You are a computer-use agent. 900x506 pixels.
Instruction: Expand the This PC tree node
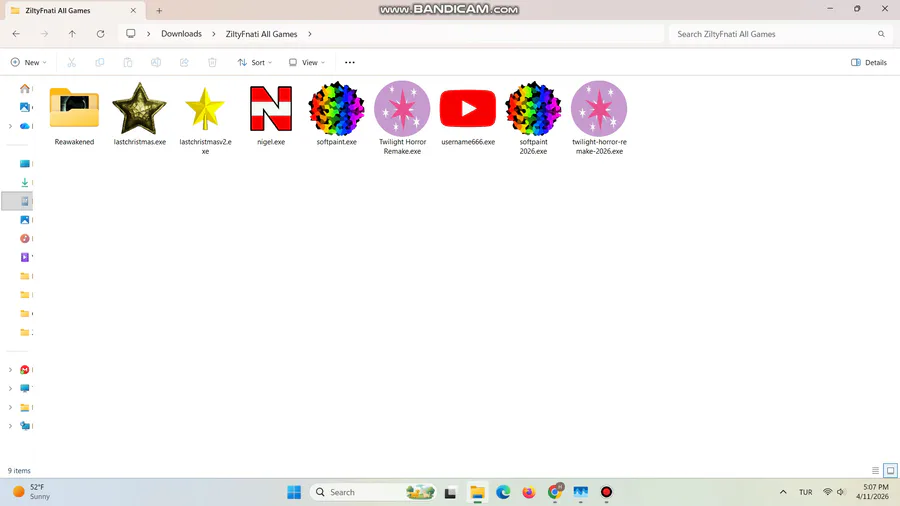pos(10,388)
